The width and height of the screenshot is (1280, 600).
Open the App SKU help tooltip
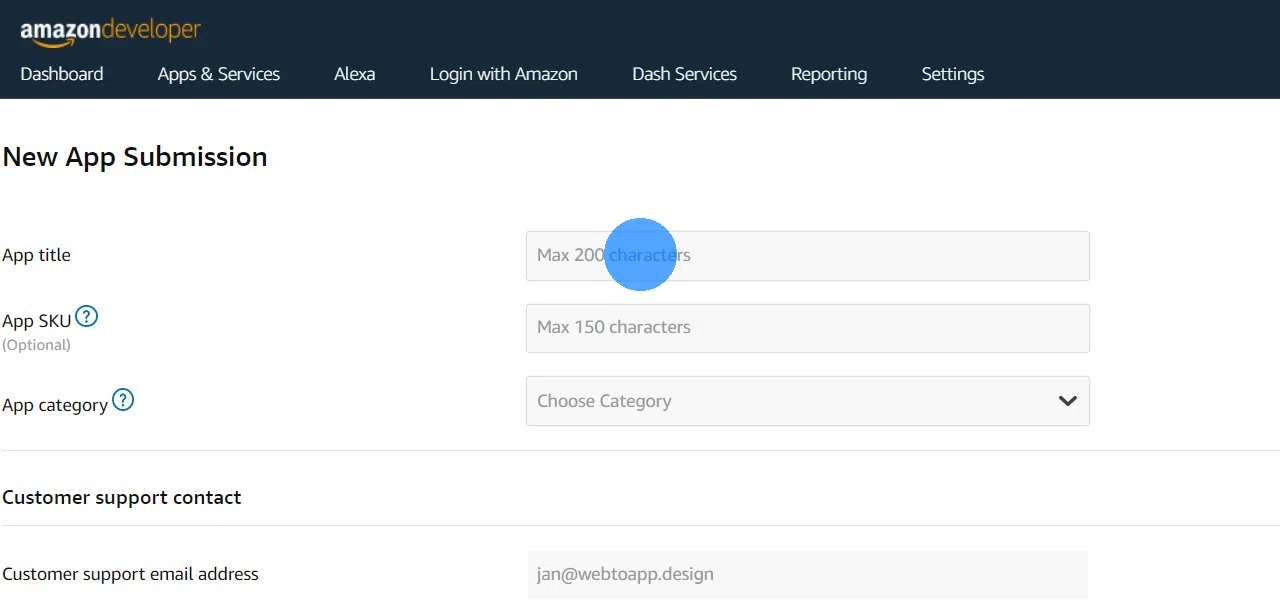86,315
